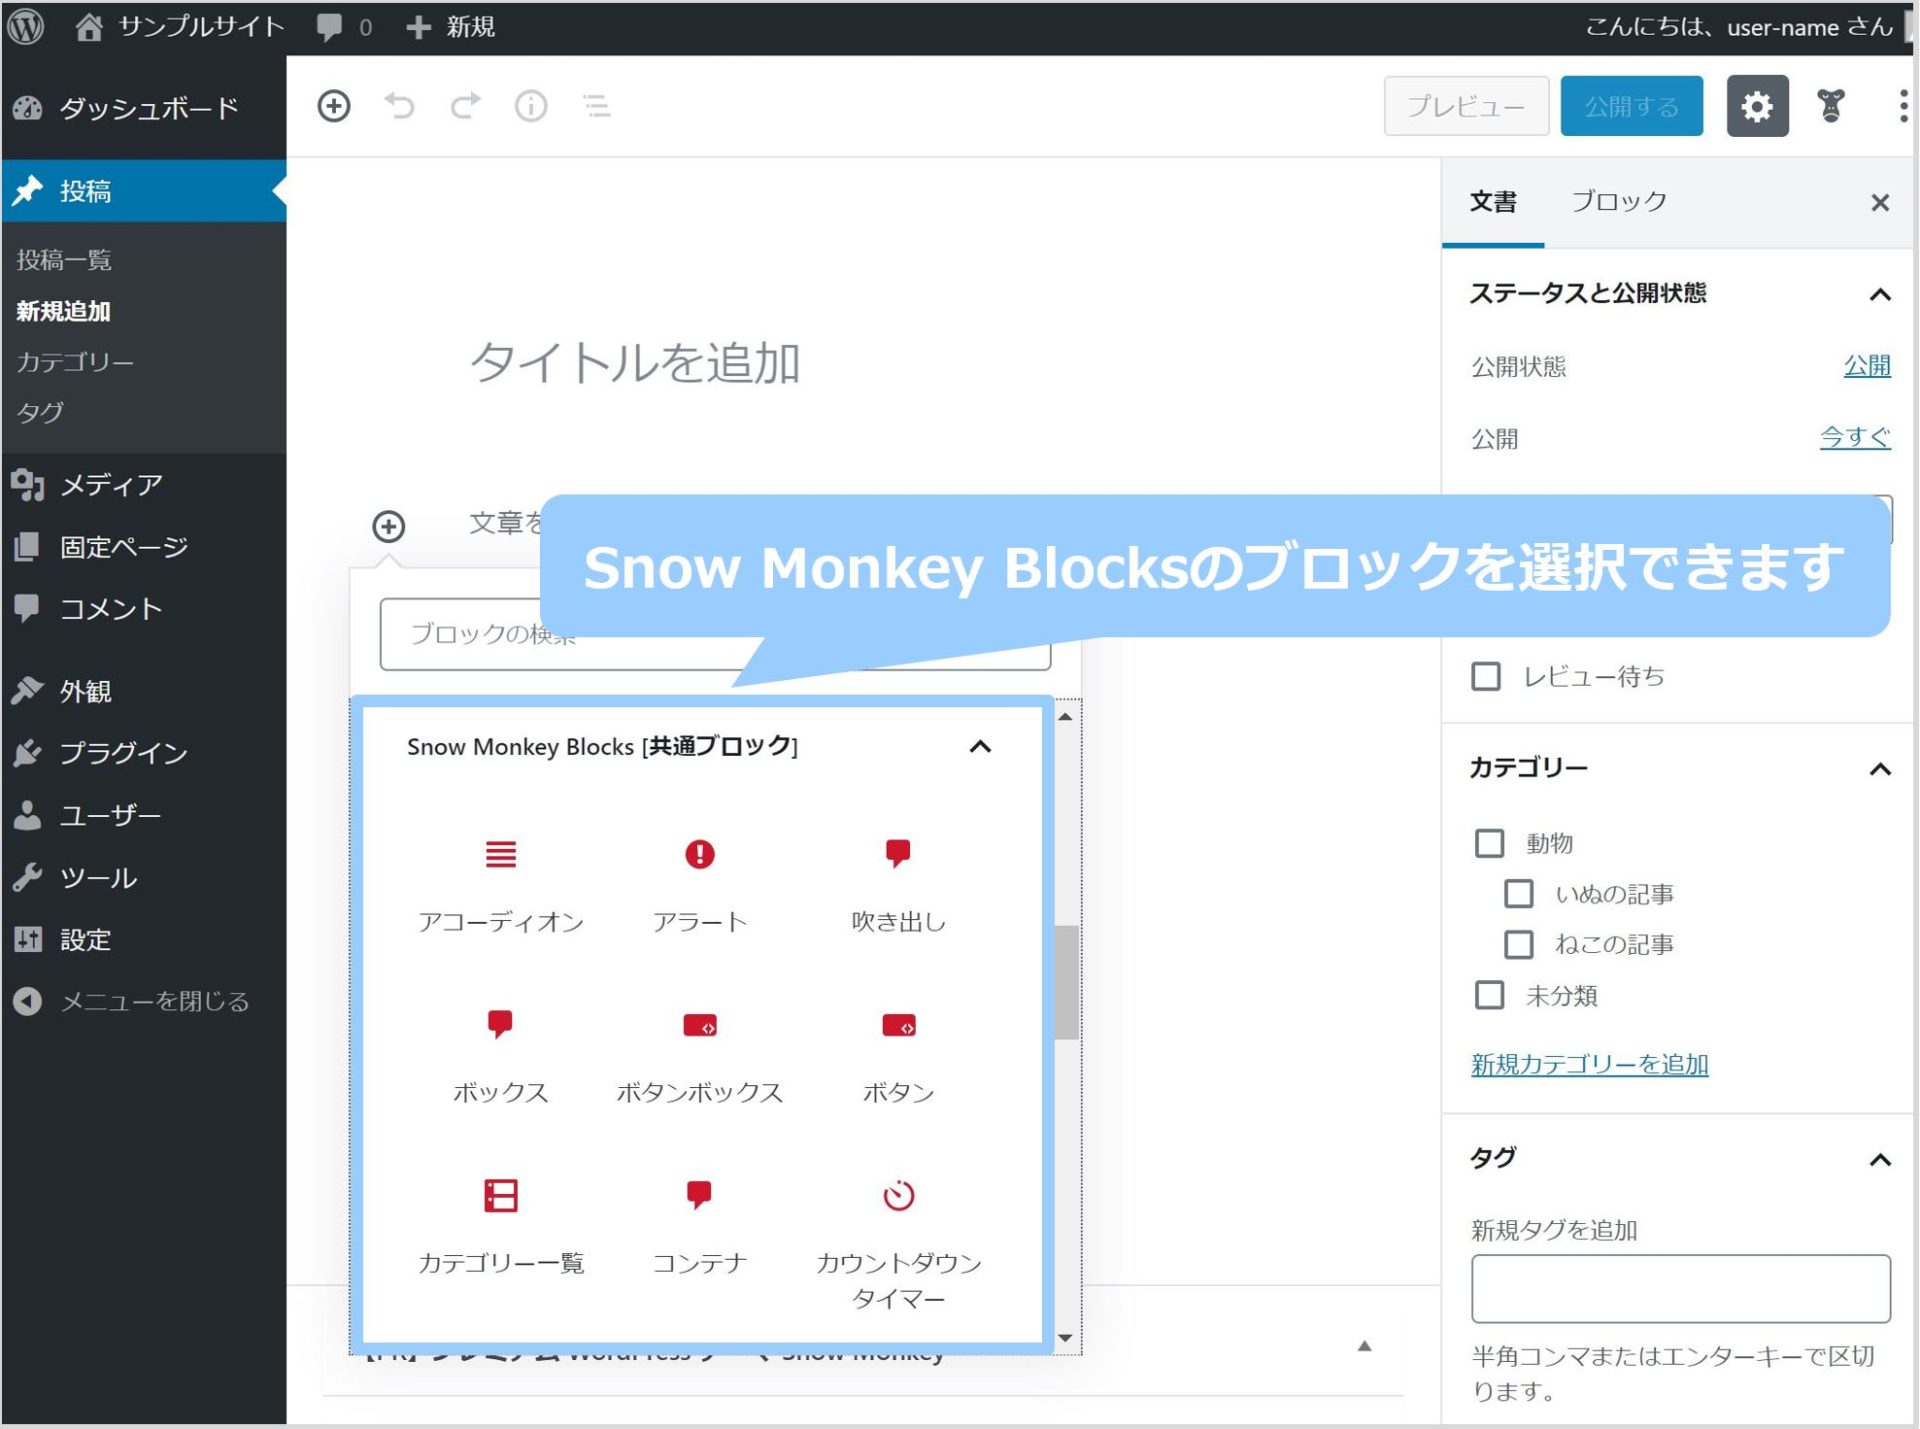
Task: Collapse the Snow Monkey Blocks [共通ブロック] section
Action: point(980,747)
